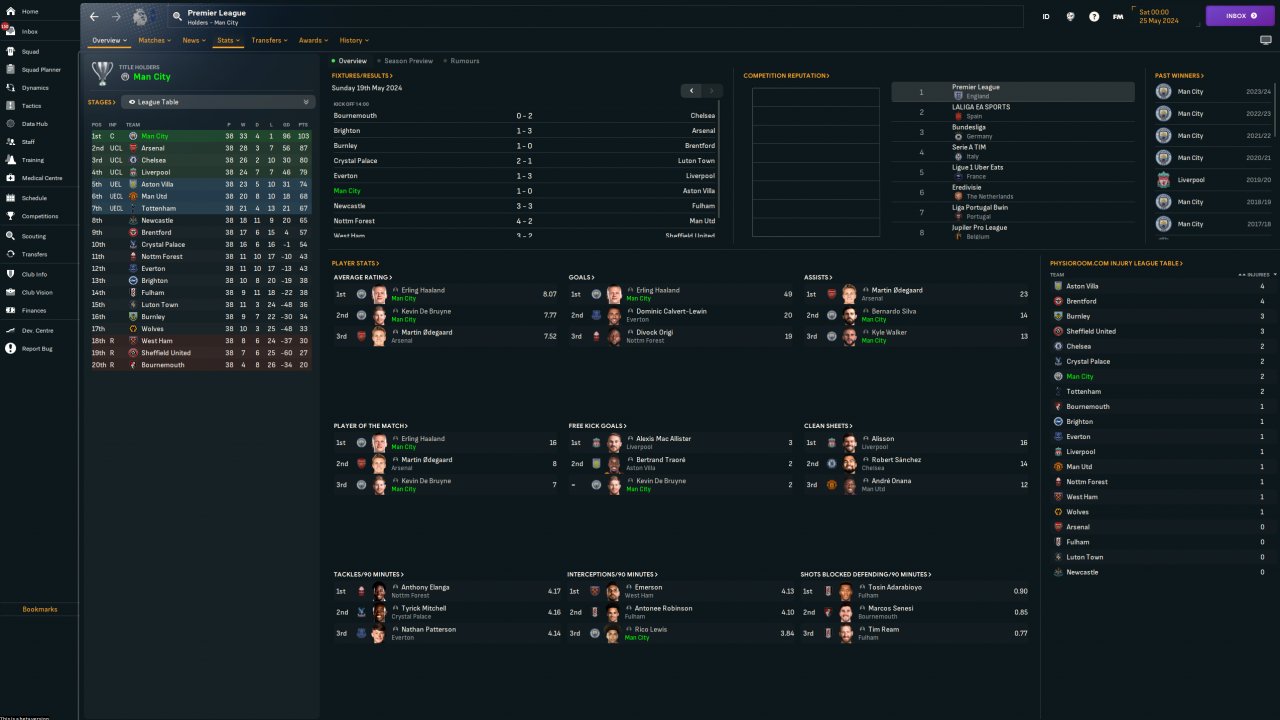Image resolution: width=1280 pixels, height=720 pixels.
Task: Open Bookmarks in the sidebar
Action: pos(40,609)
